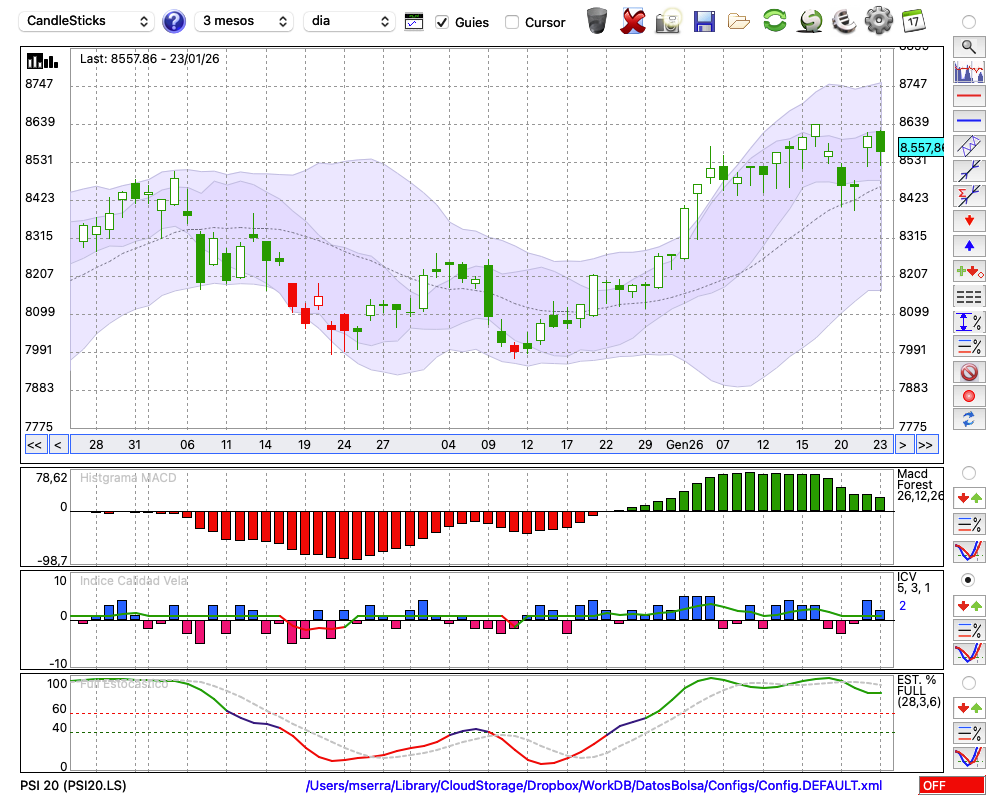Open the dia interval dropdown
The width and height of the screenshot is (1000, 800).
pos(349,21)
